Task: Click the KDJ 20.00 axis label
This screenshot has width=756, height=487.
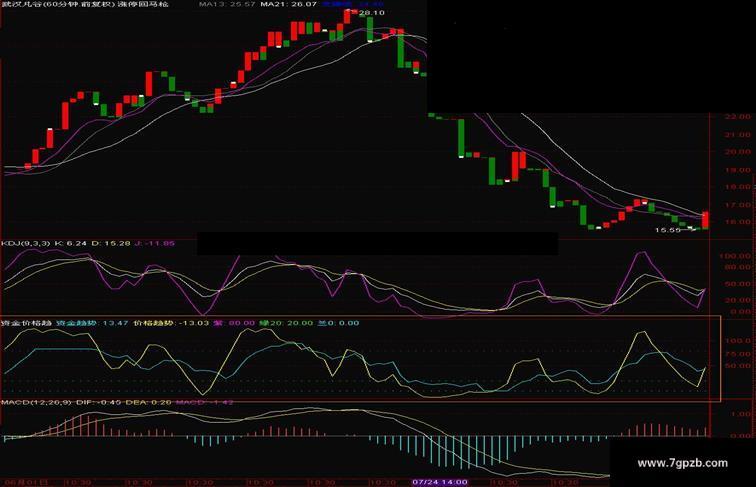Action: 738,300
